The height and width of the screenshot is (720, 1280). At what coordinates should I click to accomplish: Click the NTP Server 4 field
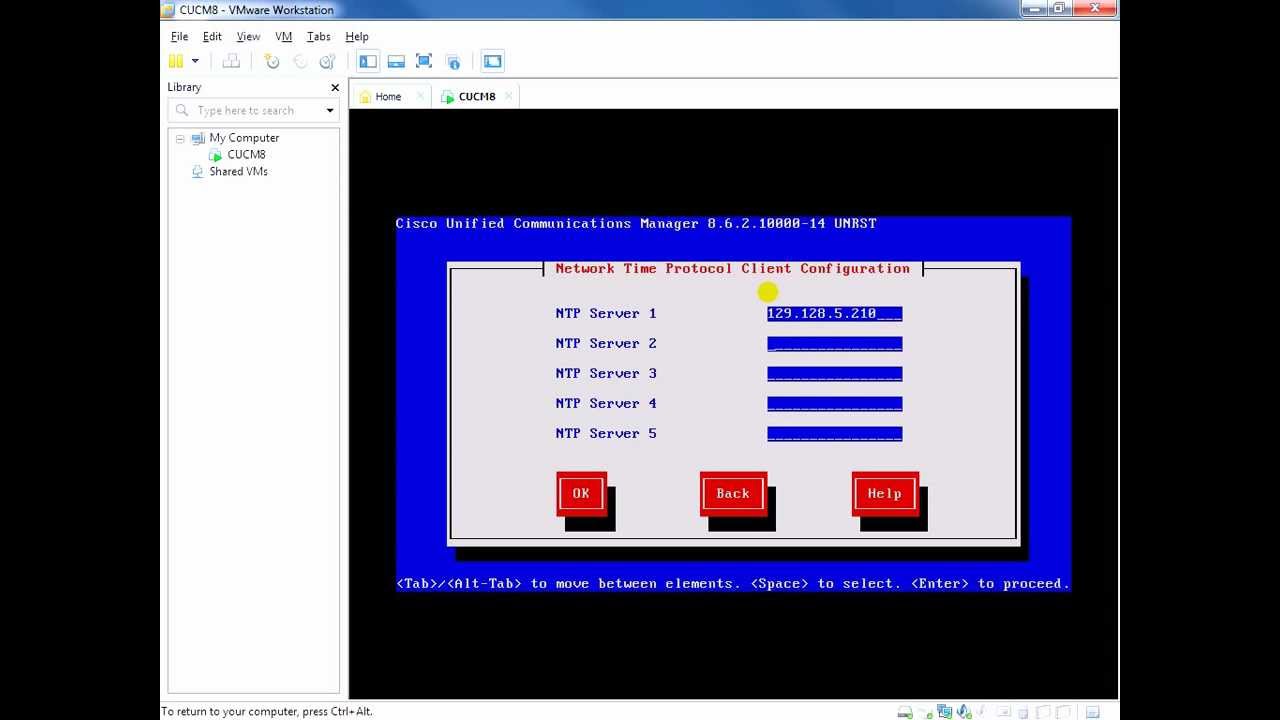click(835, 403)
